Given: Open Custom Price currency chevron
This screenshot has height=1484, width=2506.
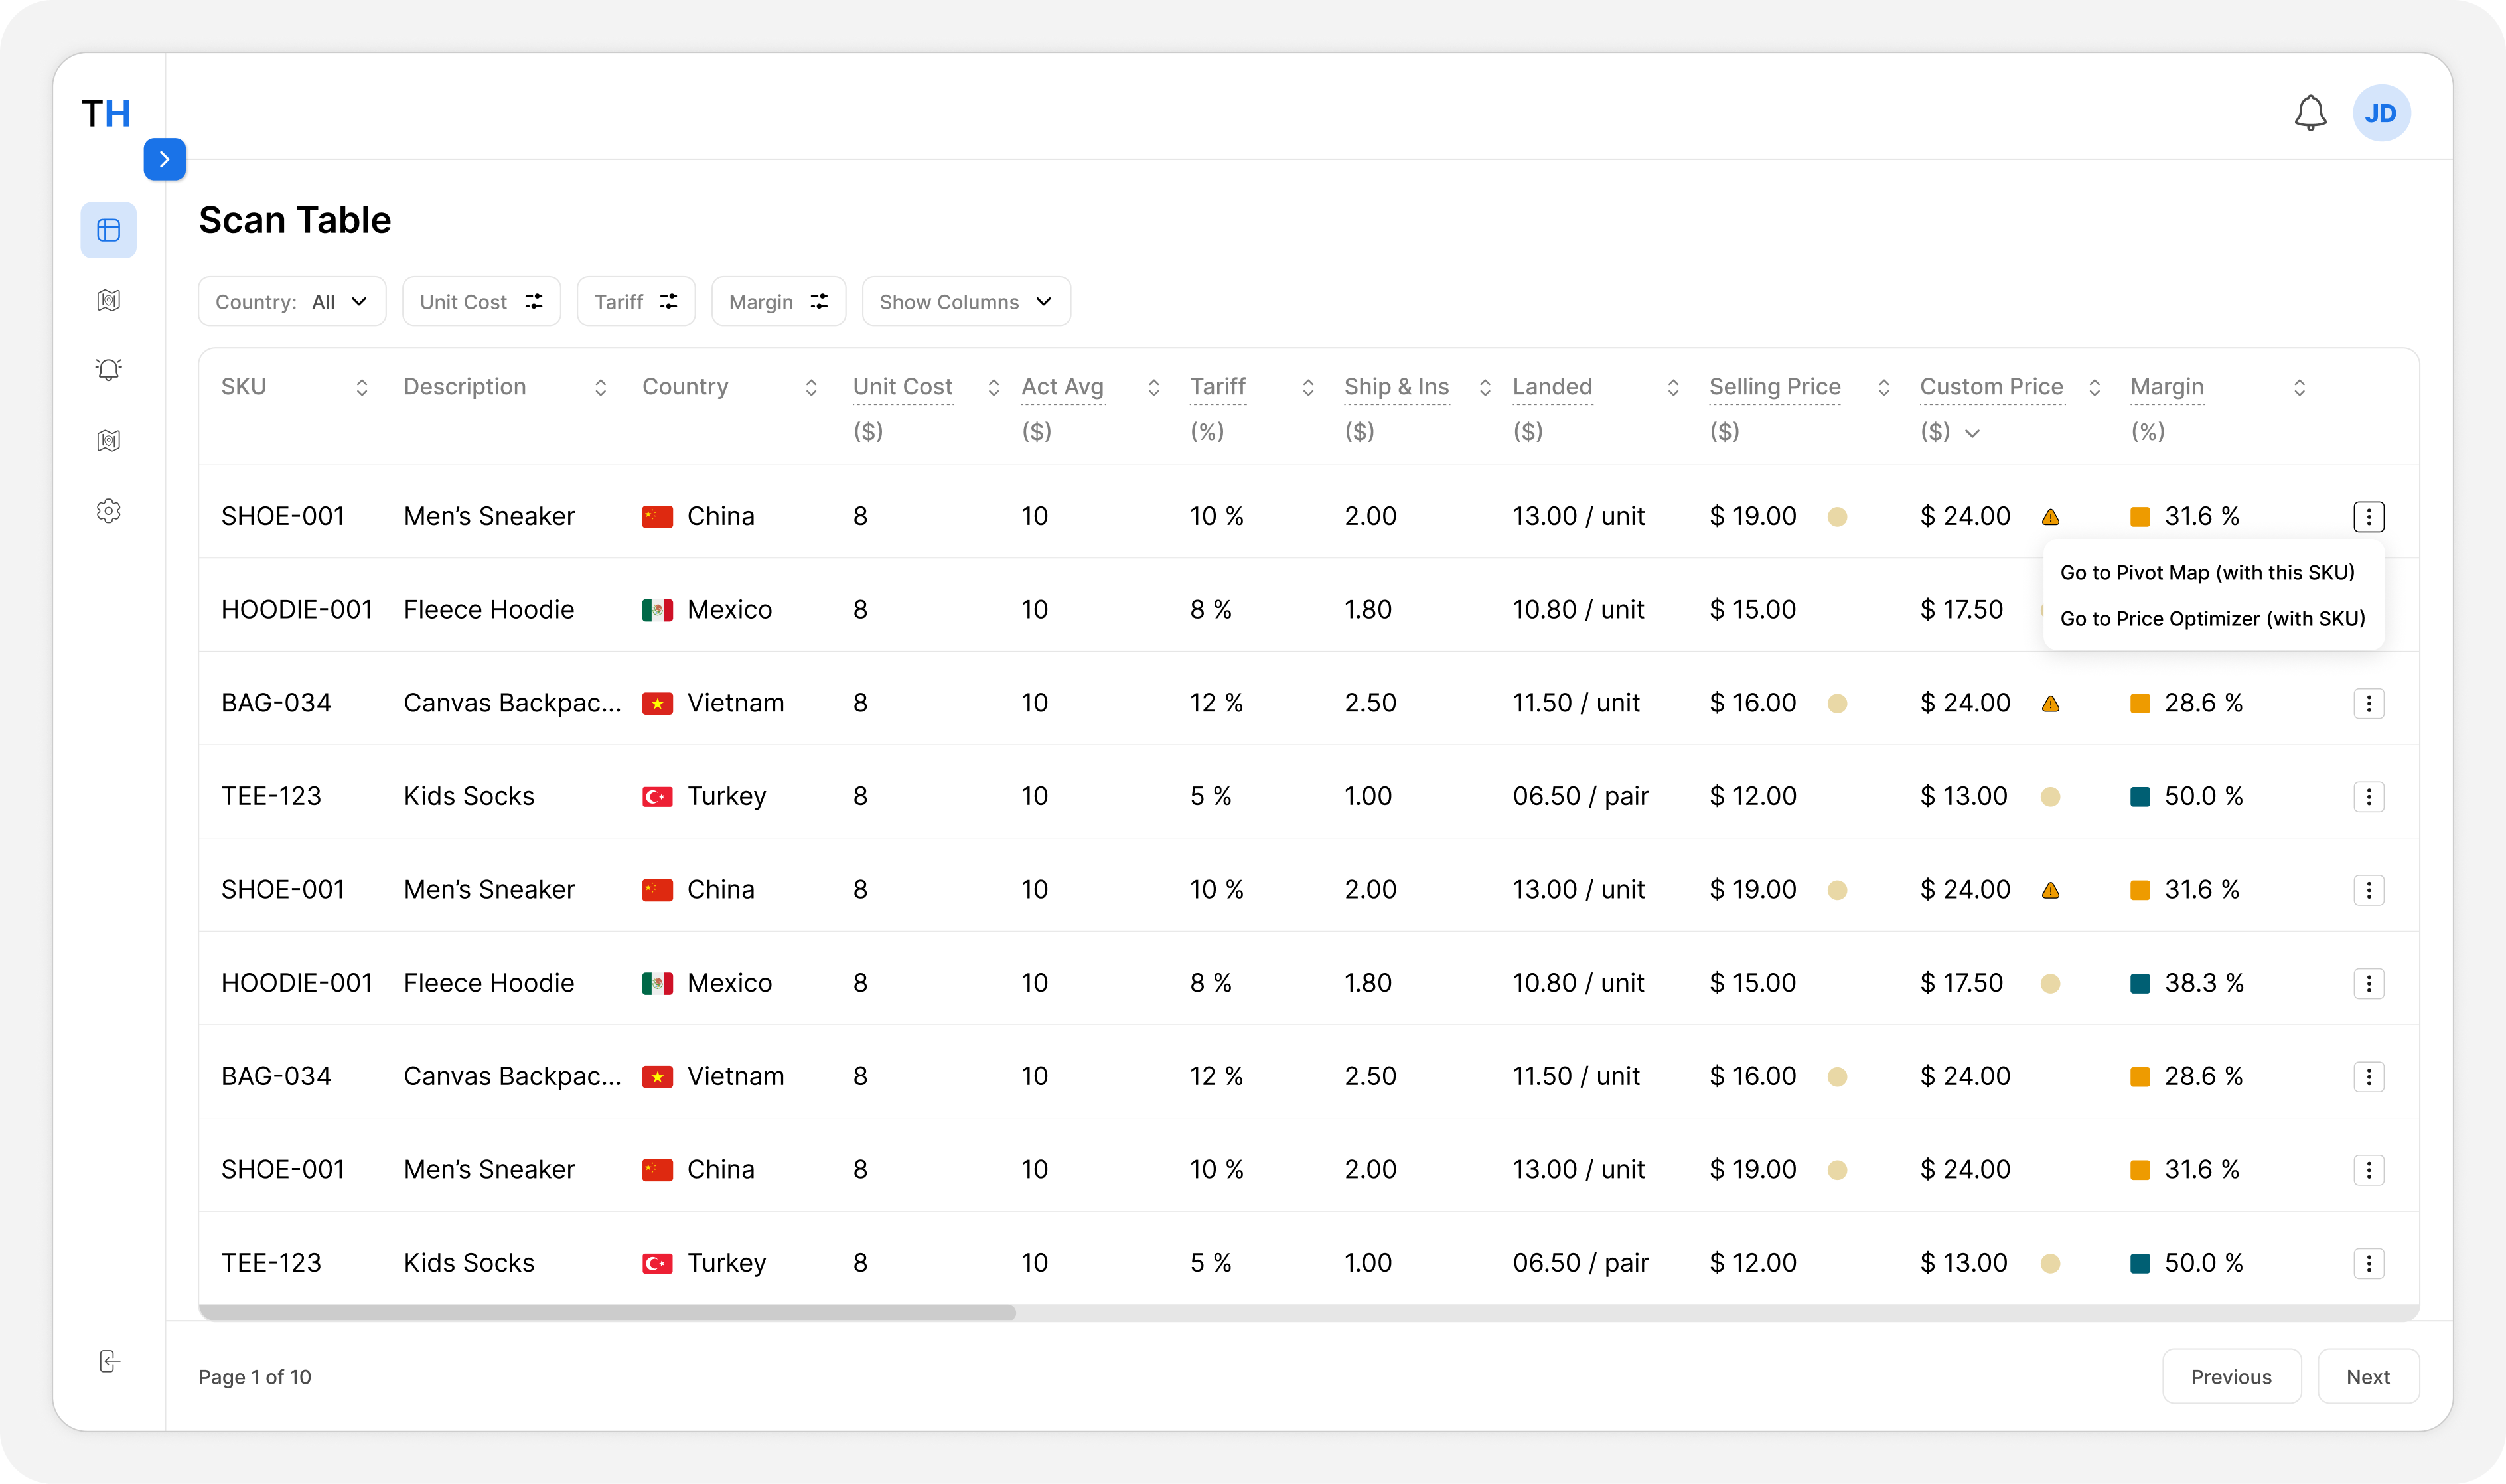Looking at the screenshot, I should click(x=1972, y=433).
